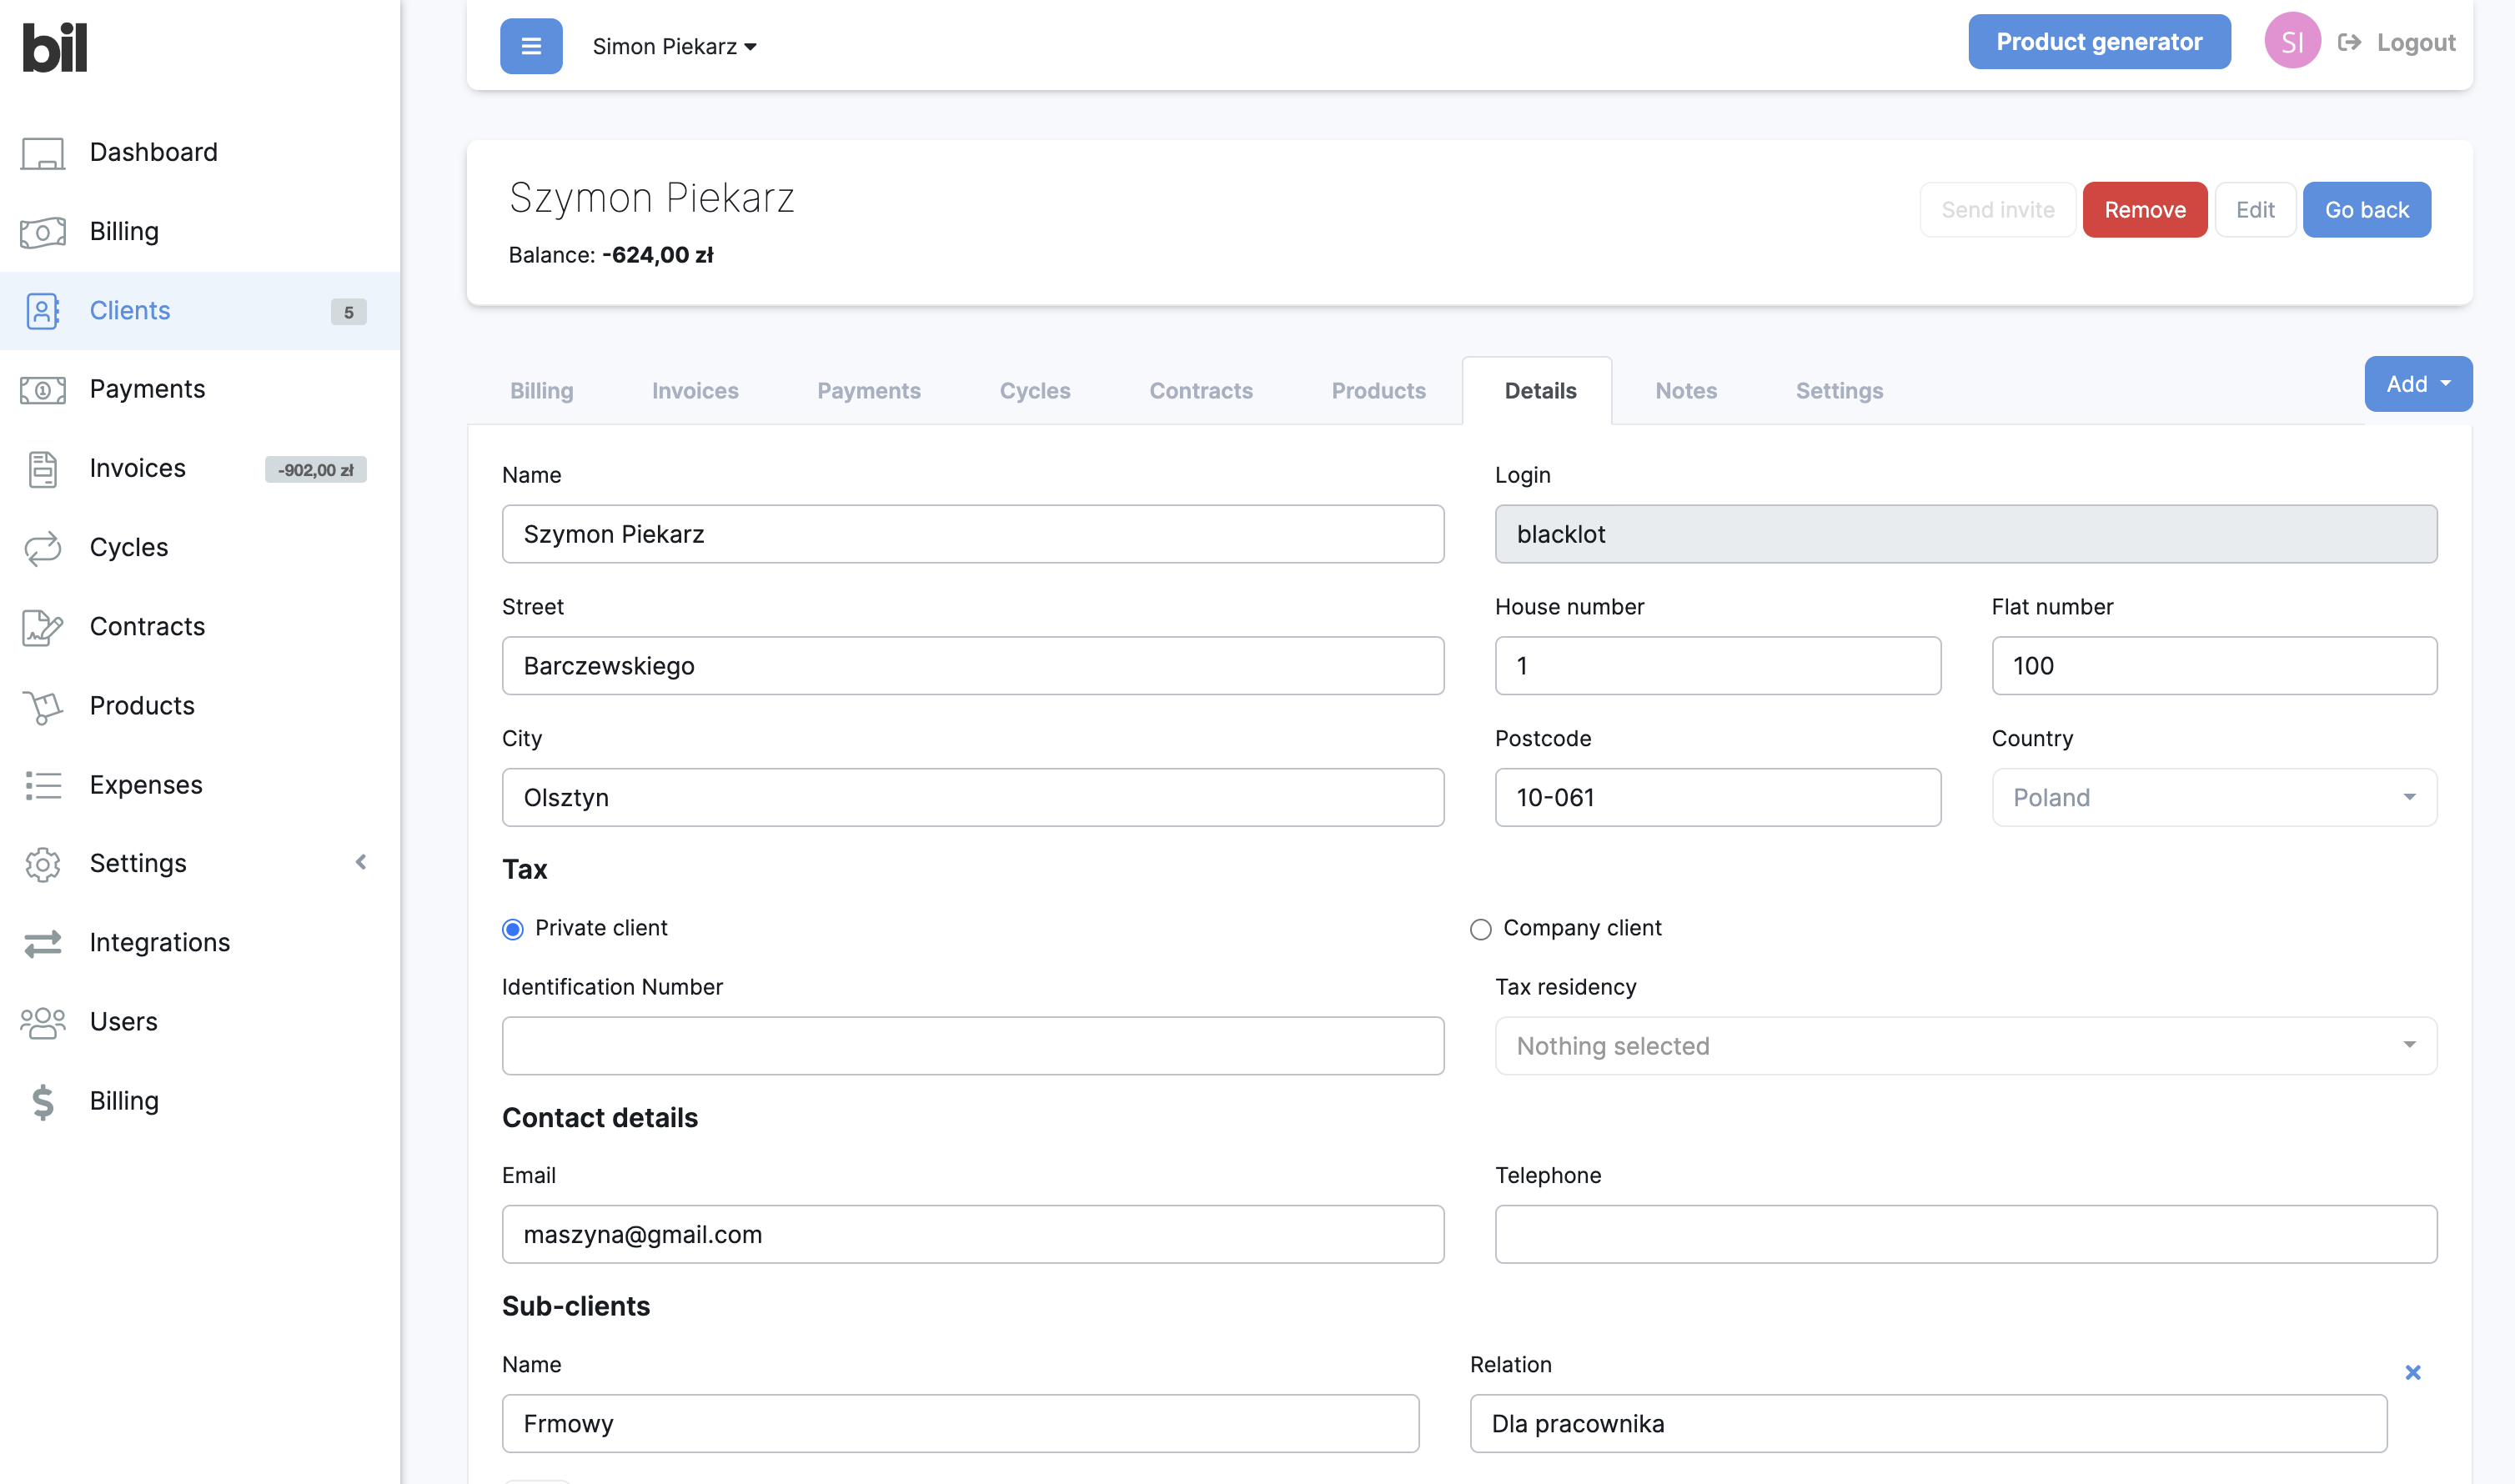Image resolution: width=2515 pixels, height=1484 pixels.
Task: Click into the Telephone input field
Action: coord(1965,1234)
